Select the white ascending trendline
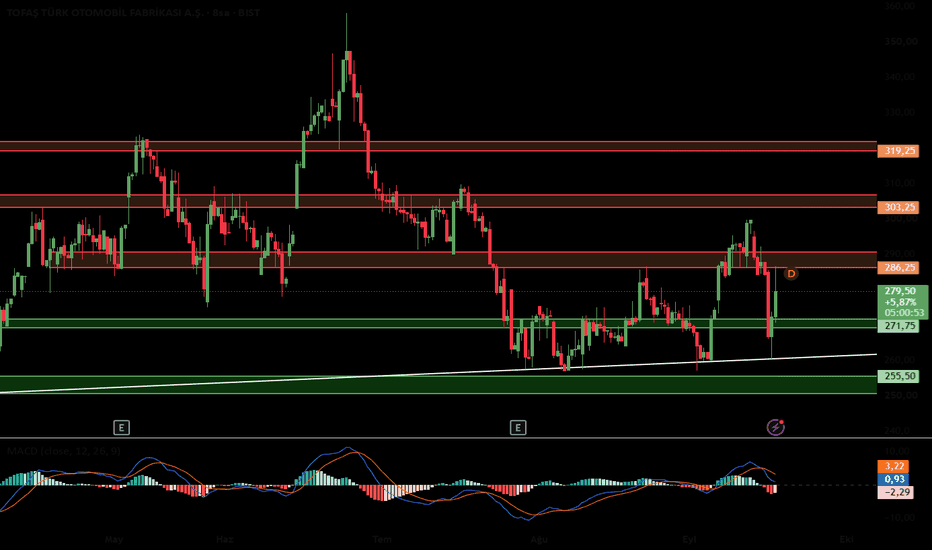Screen dimensions: 932x550 pyautogui.click(x=438, y=373)
